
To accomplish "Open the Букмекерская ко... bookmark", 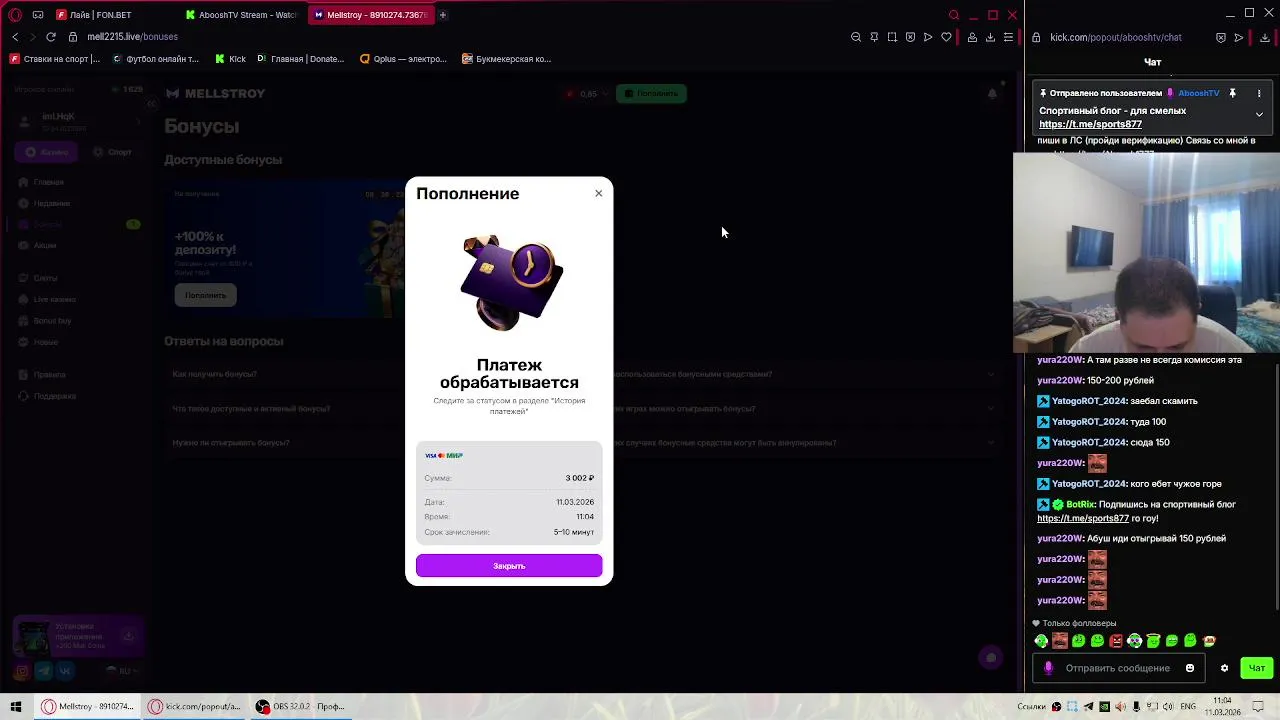I will coord(506,59).
